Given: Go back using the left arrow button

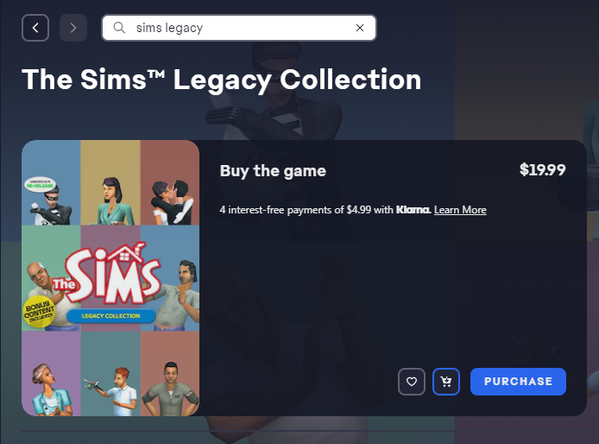Looking at the screenshot, I should pos(35,28).
